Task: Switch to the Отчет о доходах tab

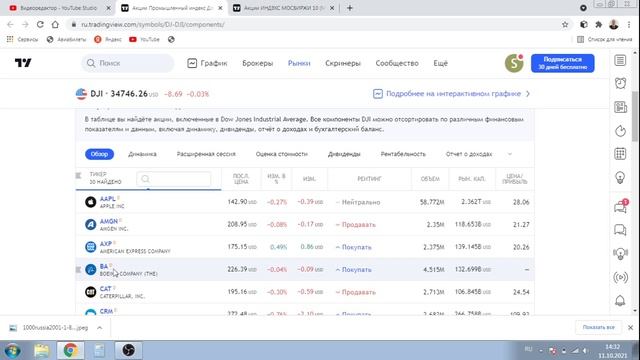Action: click(469, 154)
